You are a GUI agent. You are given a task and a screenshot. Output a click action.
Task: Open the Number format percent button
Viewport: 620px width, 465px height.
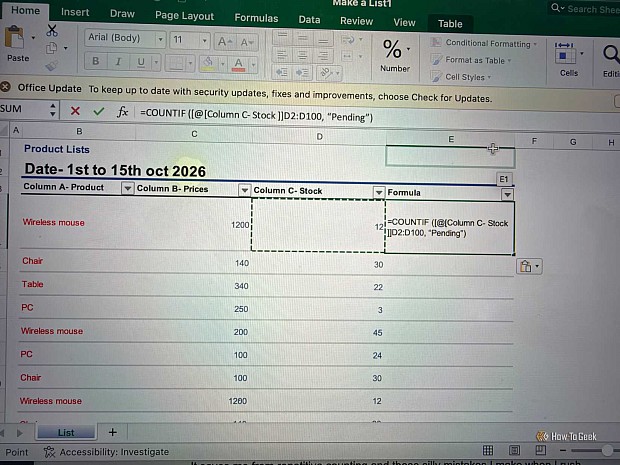[393, 49]
